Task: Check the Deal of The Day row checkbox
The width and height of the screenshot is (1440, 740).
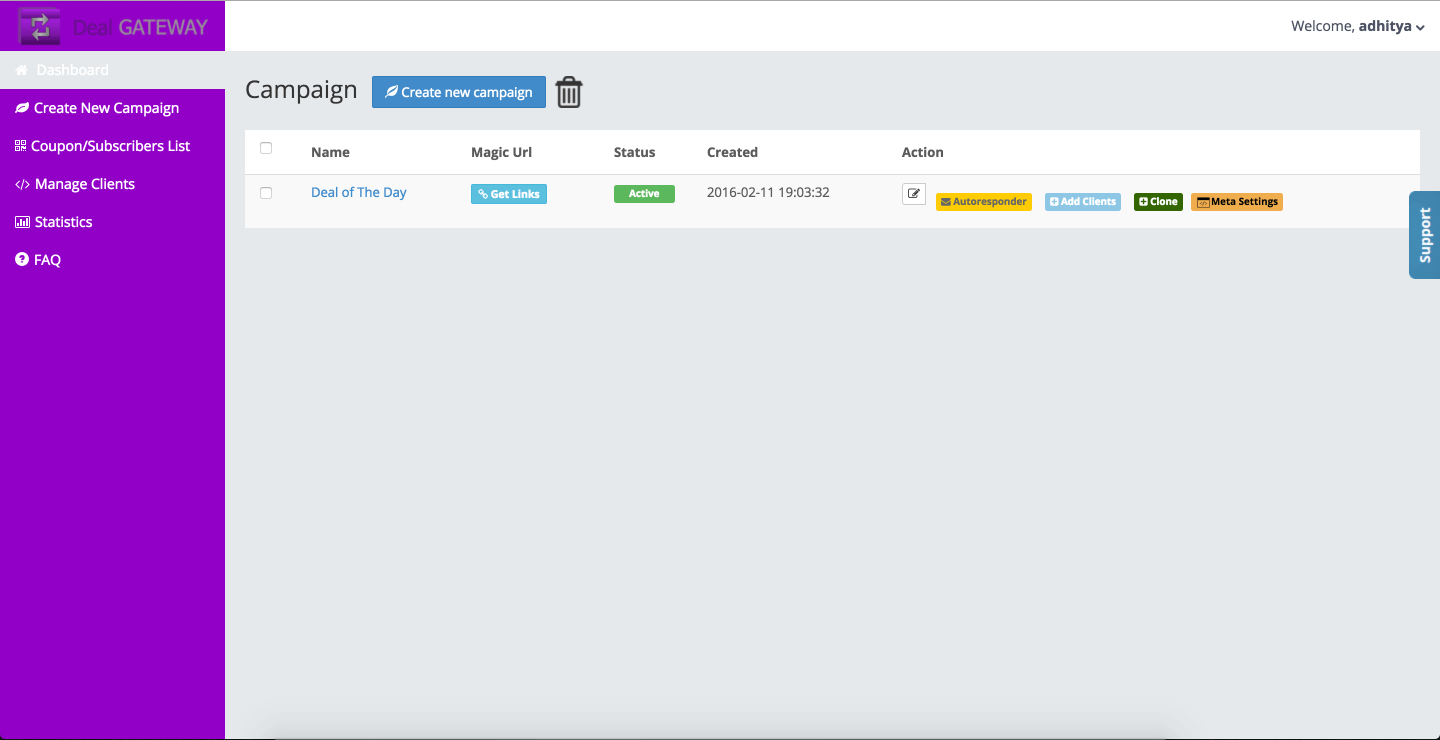Action: [266, 193]
